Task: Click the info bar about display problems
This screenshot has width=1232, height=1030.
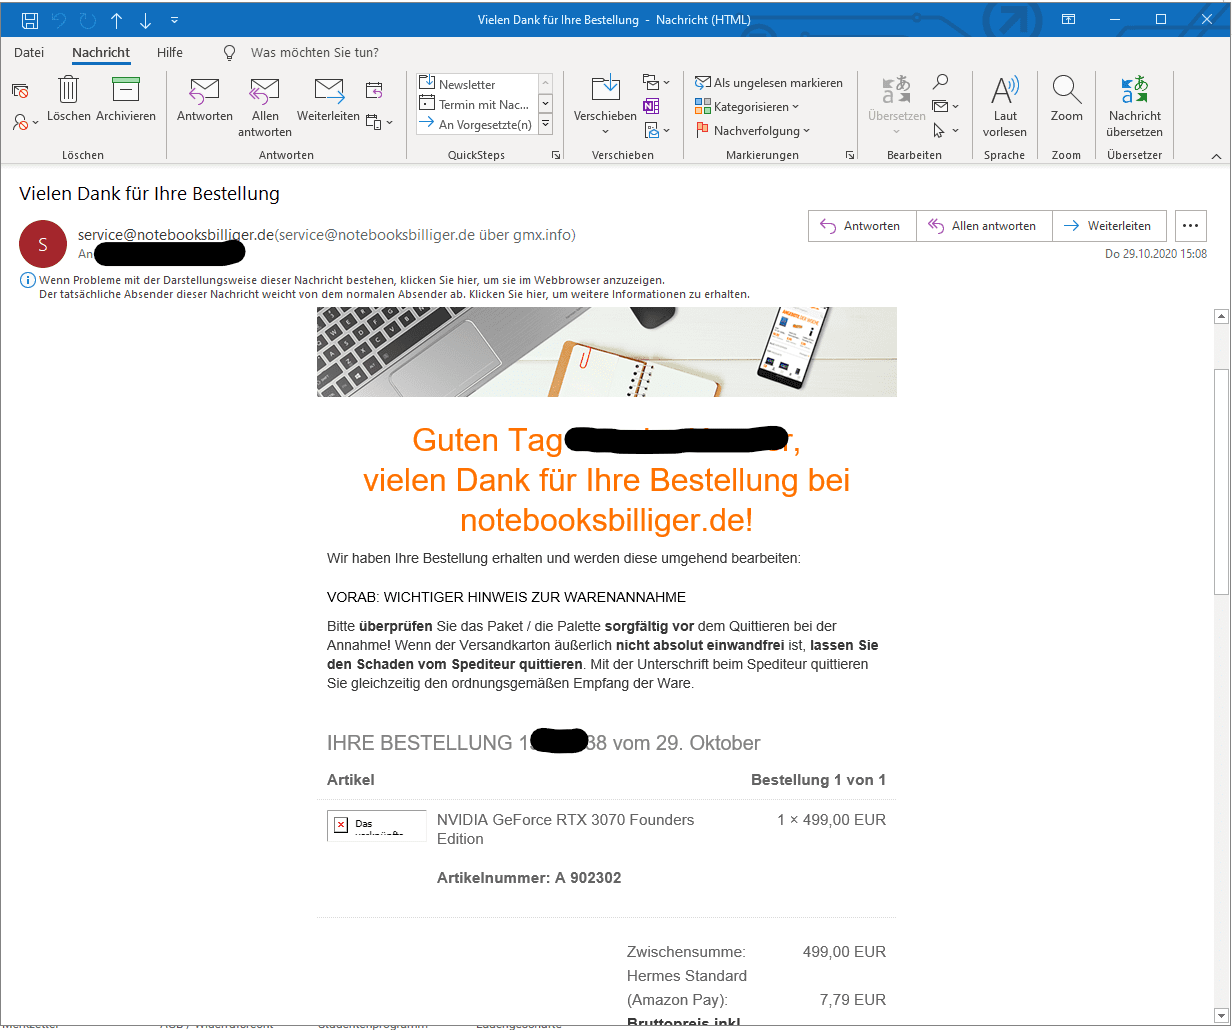Action: pos(351,281)
